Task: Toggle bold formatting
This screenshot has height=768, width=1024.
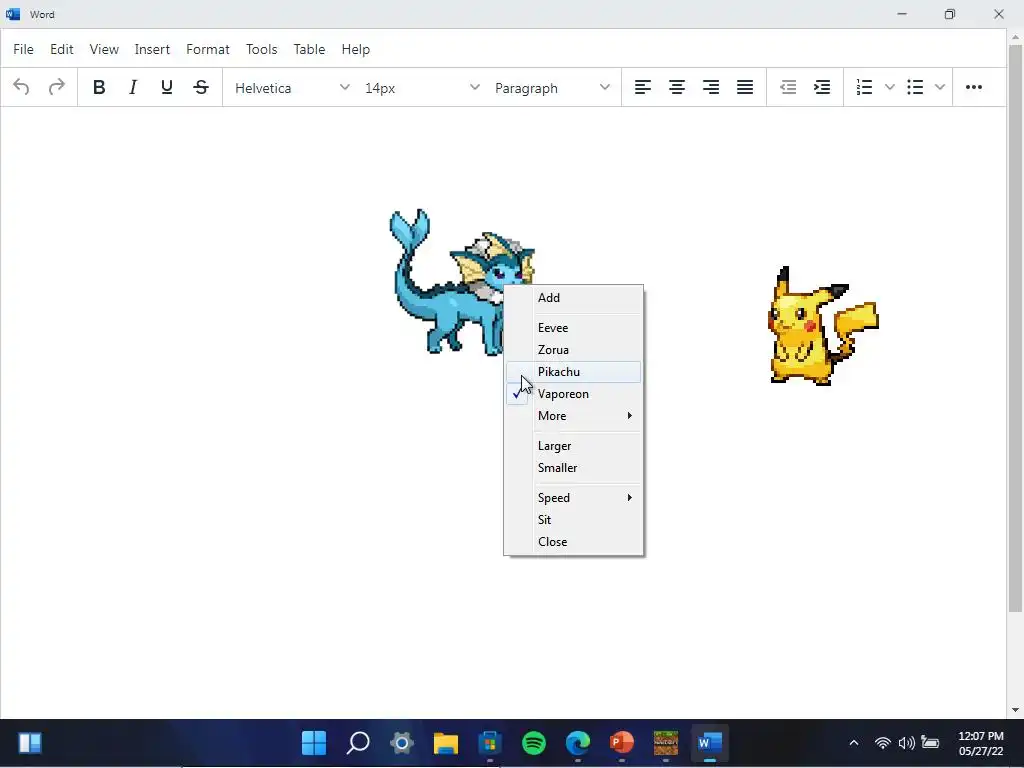Action: tap(99, 87)
